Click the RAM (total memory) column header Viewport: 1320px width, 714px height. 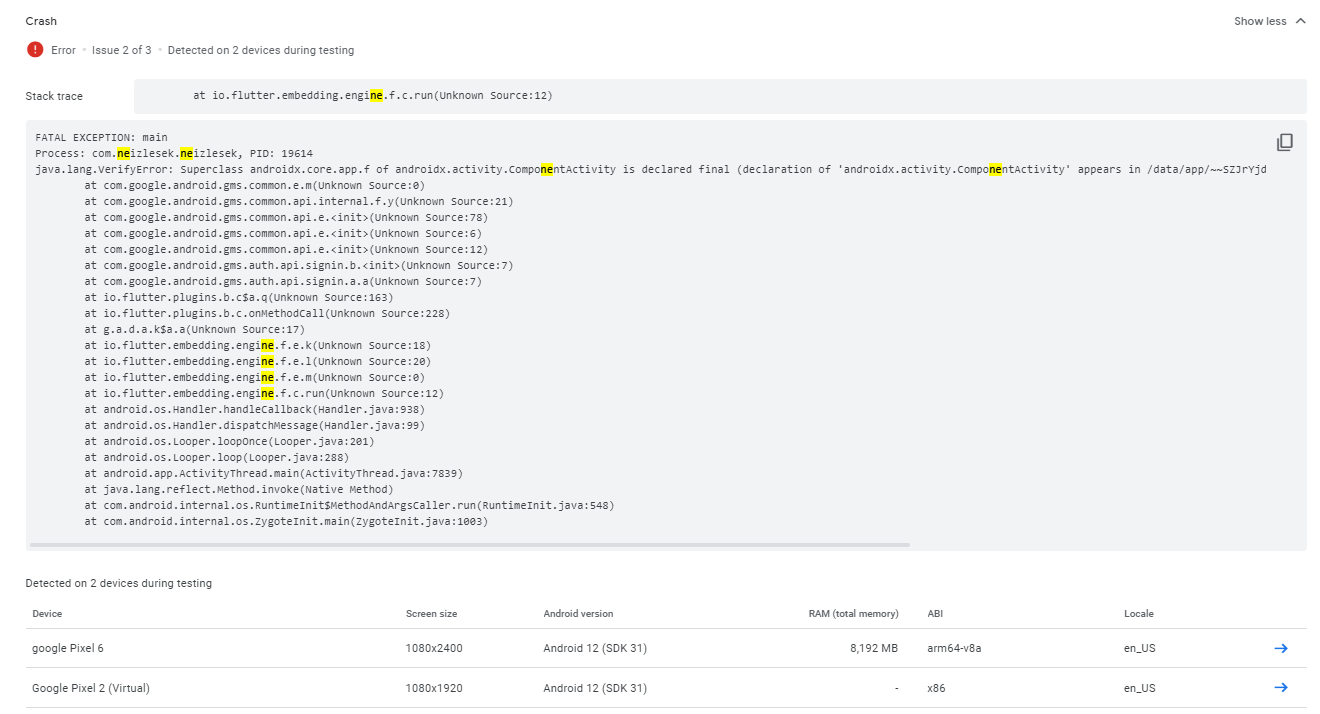pyautogui.click(x=853, y=613)
